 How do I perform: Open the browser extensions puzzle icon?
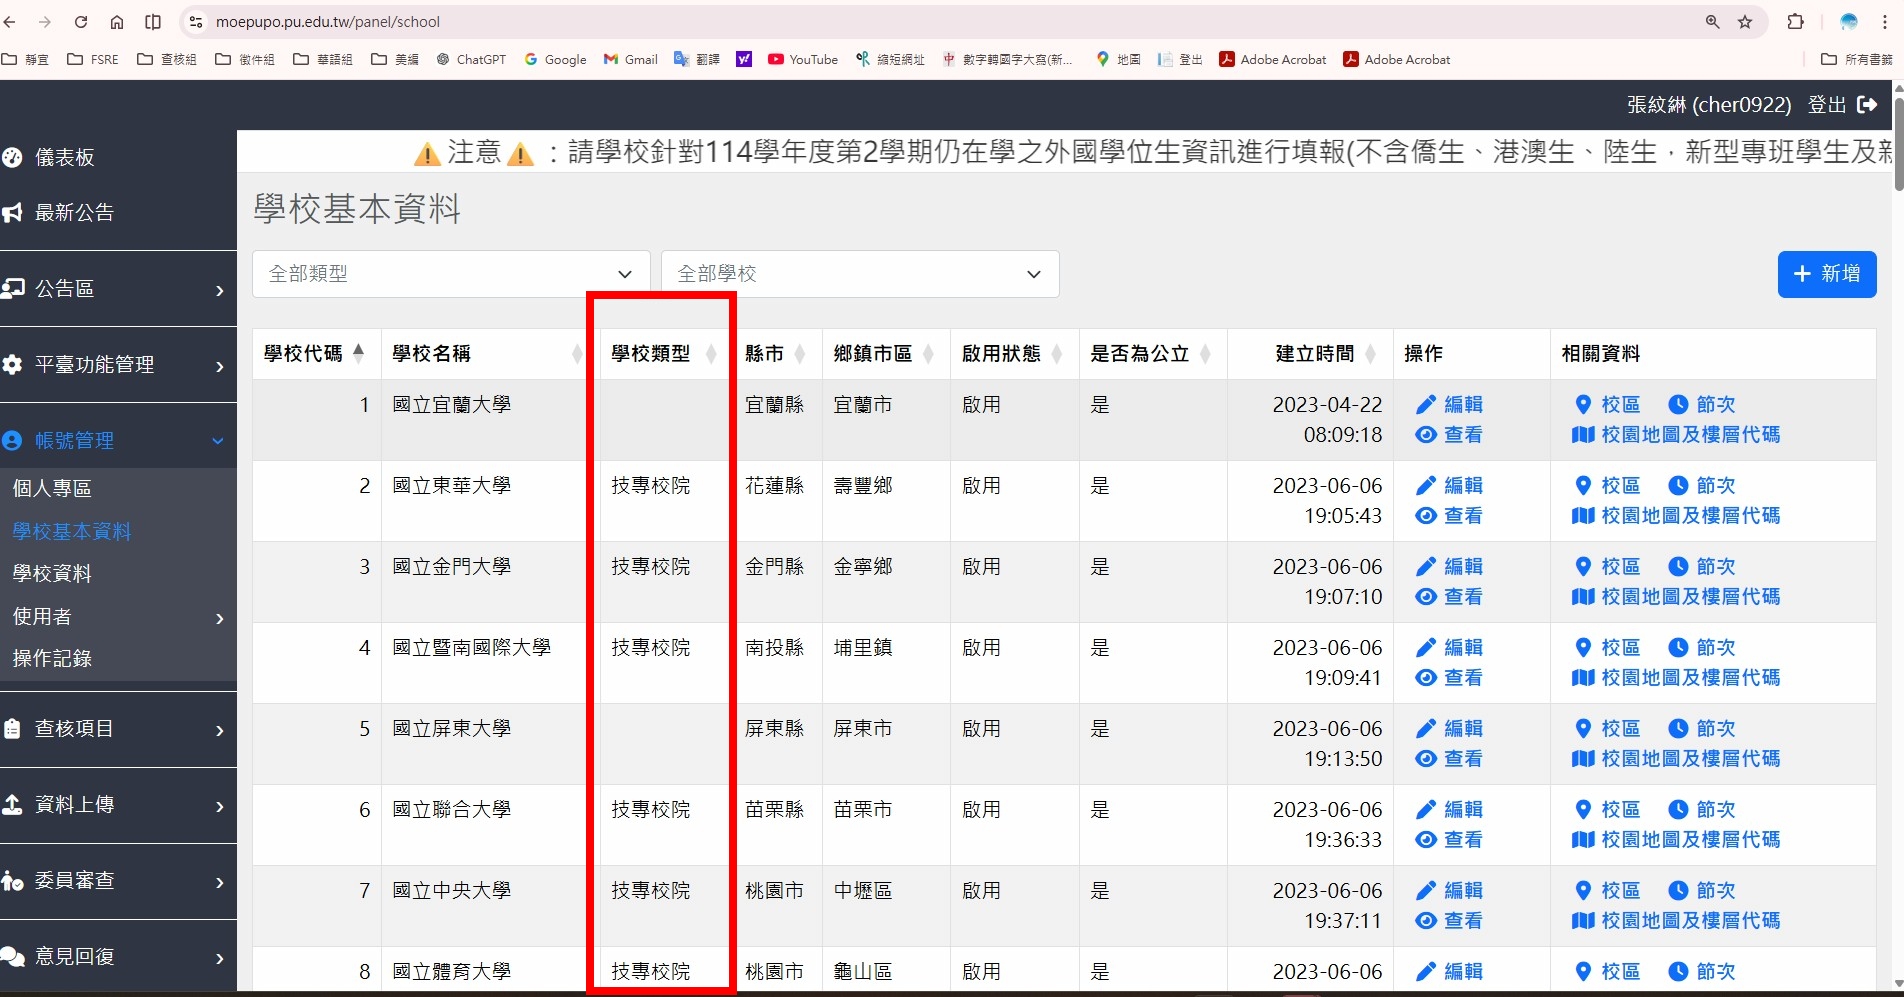coord(1796,22)
